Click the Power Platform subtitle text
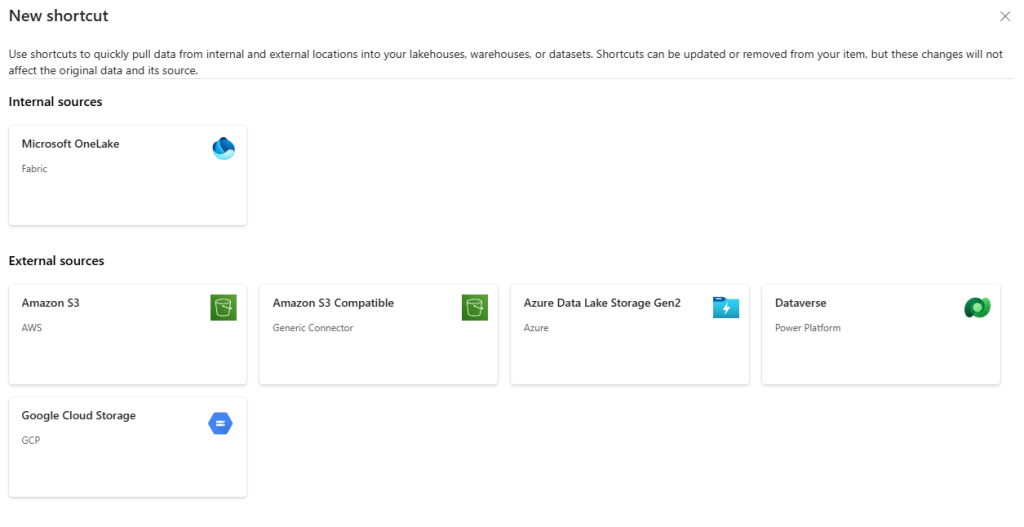1024x527 pixels. pyautogui.click(x=807, y=328)
